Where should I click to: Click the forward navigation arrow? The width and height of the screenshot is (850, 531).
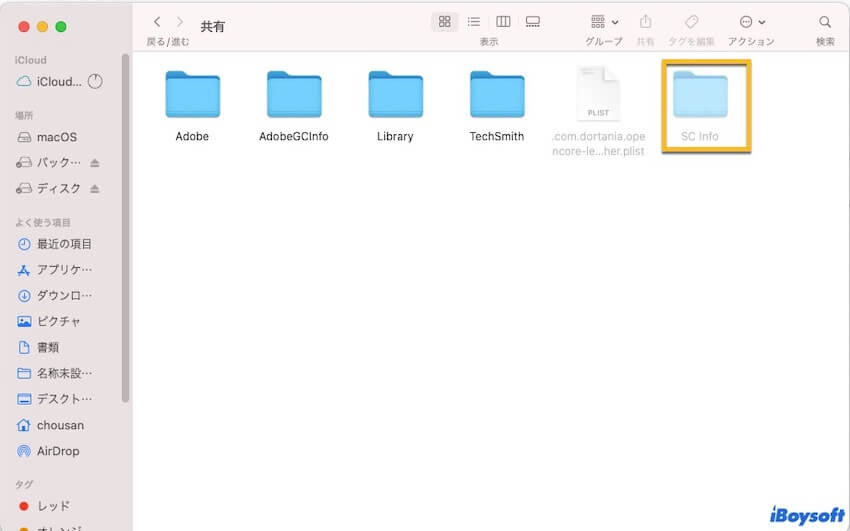(179, 21)
